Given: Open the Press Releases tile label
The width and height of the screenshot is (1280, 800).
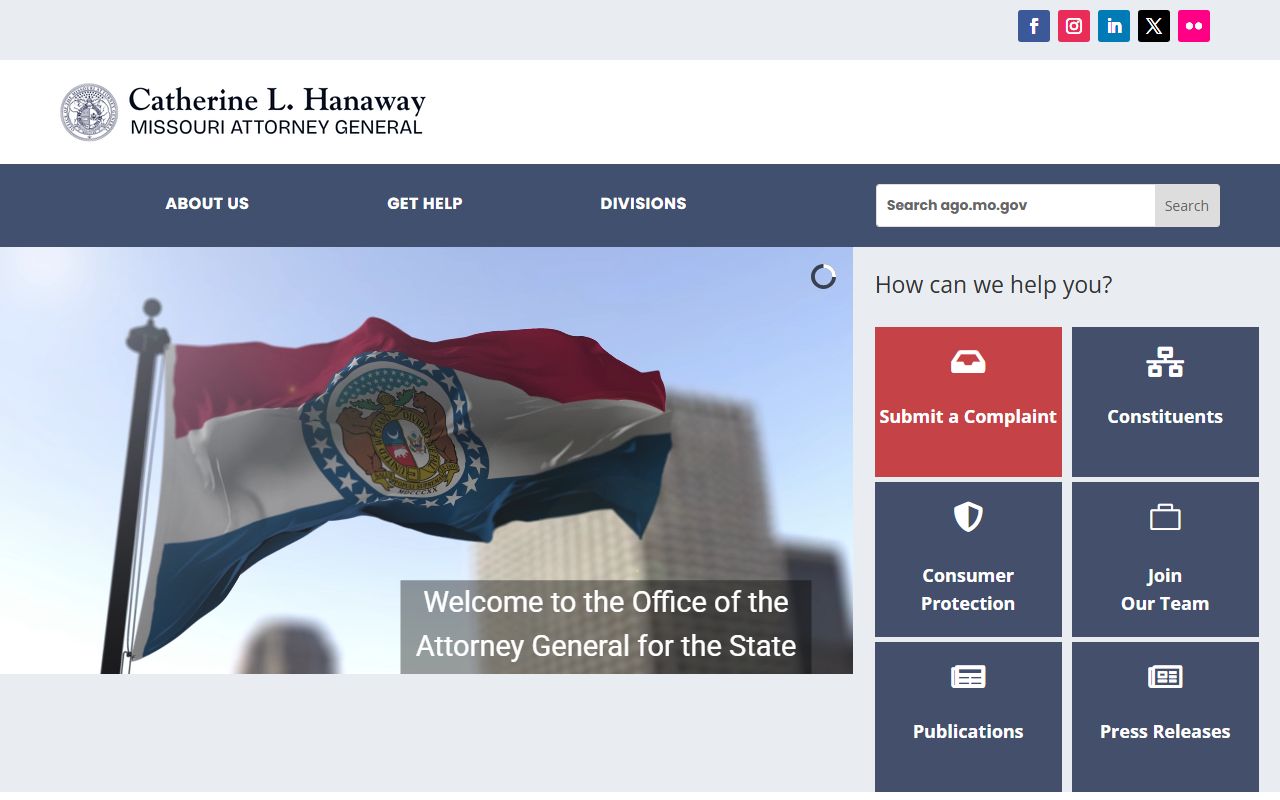Looking at the screenshot, I should point(1165,731).
